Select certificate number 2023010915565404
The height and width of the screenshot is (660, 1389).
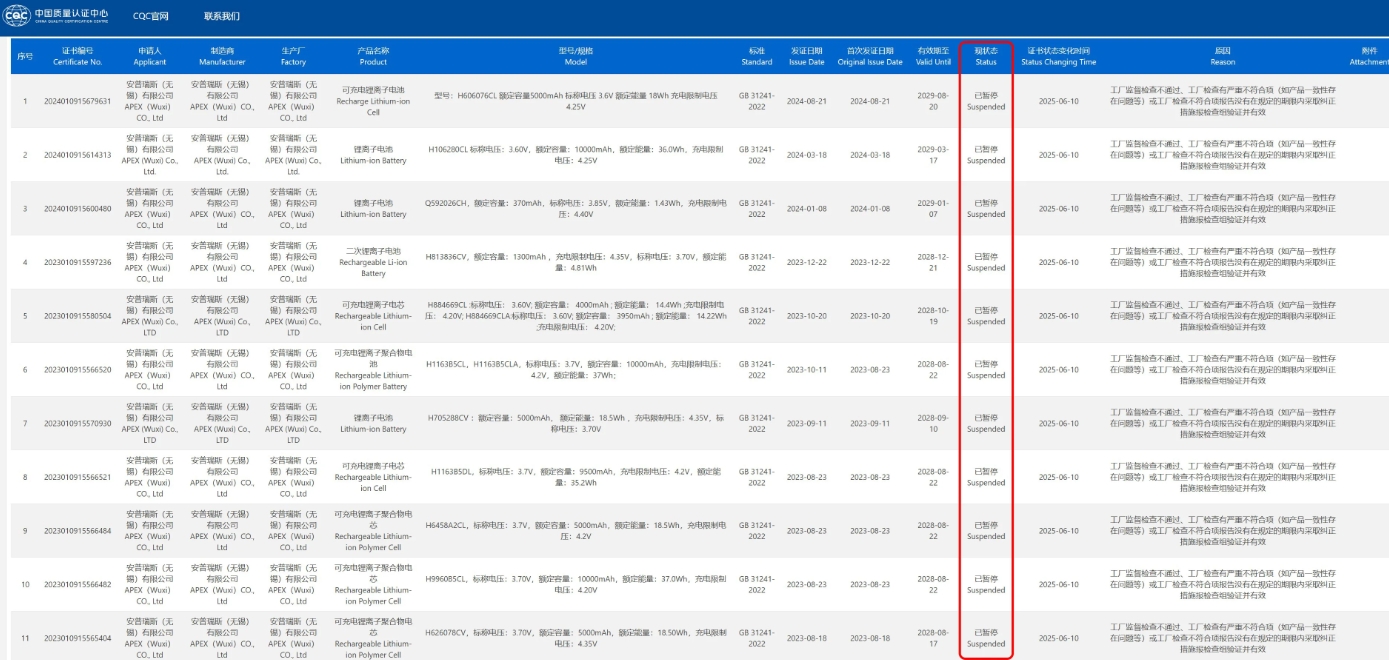point(78,638)
